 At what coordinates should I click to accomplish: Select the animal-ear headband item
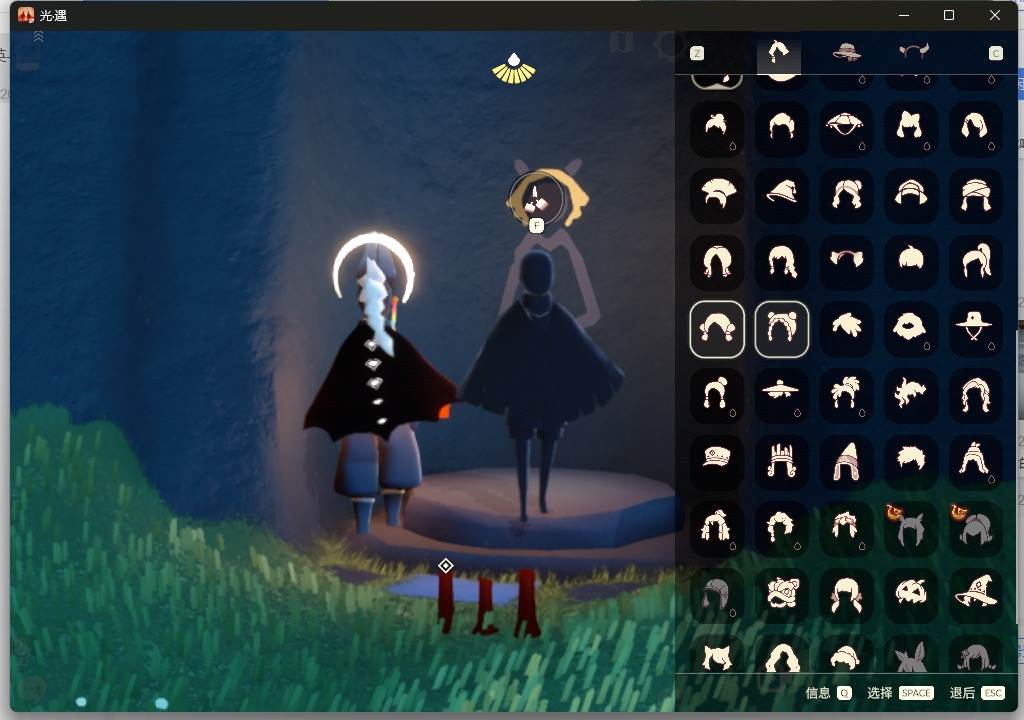pyautogui.click(x=845, y=261)
